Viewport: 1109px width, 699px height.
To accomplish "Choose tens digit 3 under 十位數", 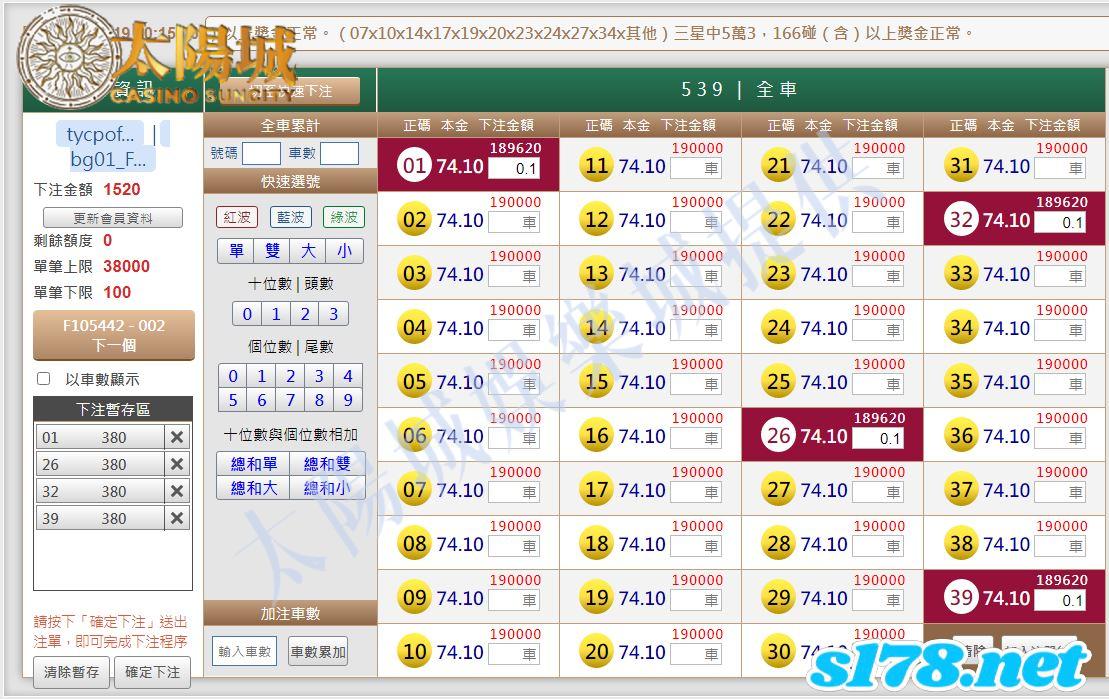I will click(334, 313).
